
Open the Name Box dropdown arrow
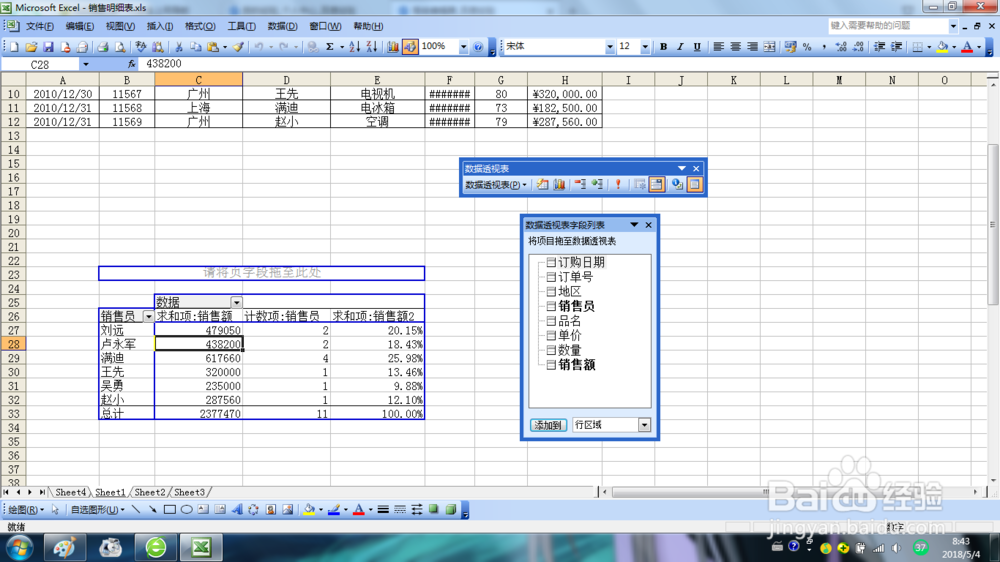coord(85,64)
